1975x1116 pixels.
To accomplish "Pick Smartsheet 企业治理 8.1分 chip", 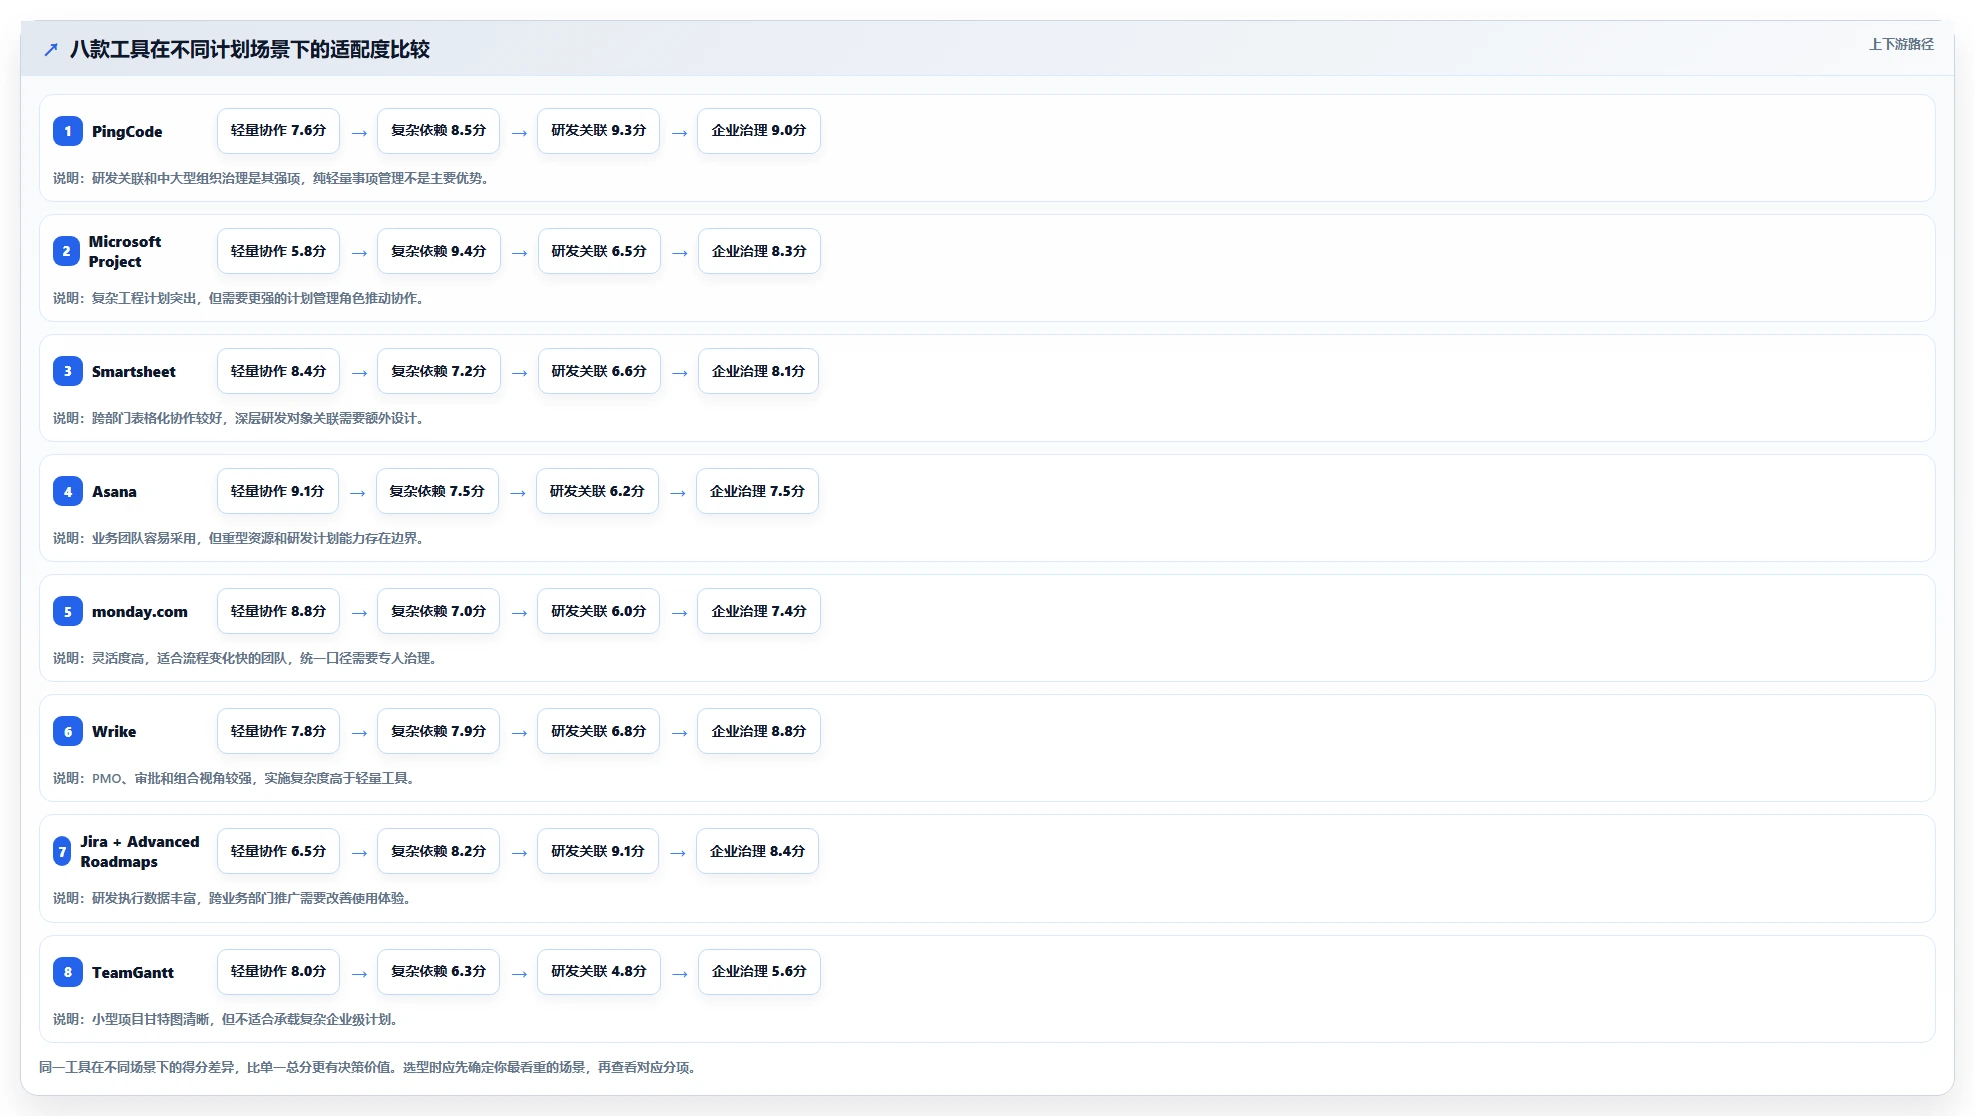I will coord(758,371).
